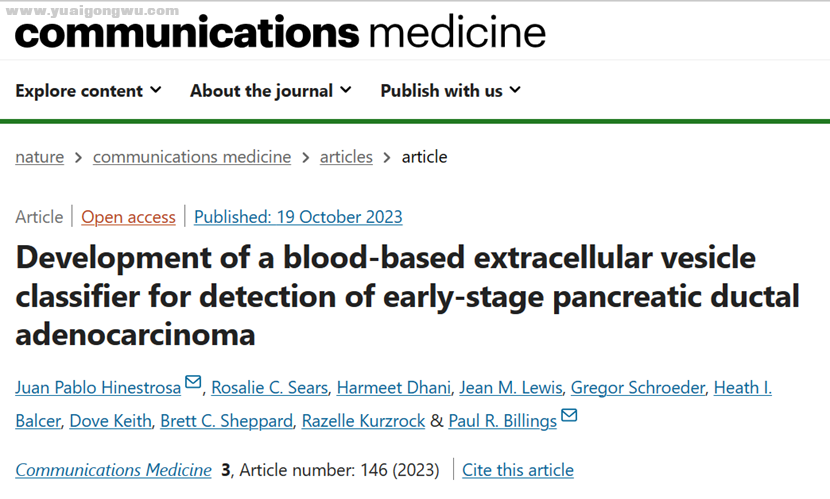Expand the Publish with us menu

[x=450, y=90]
